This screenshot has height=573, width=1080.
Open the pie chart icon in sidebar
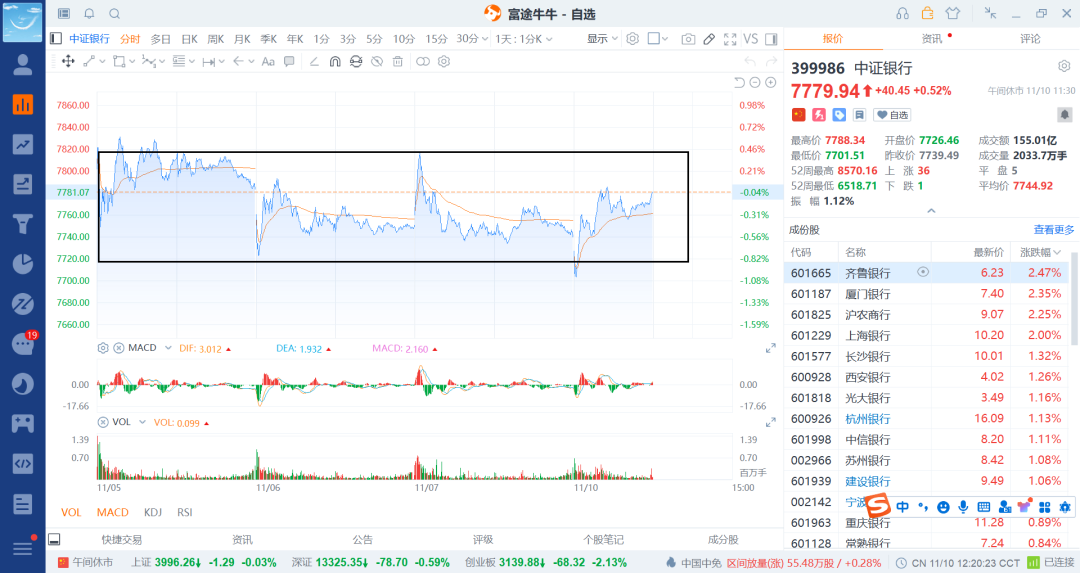click(23, 264)
